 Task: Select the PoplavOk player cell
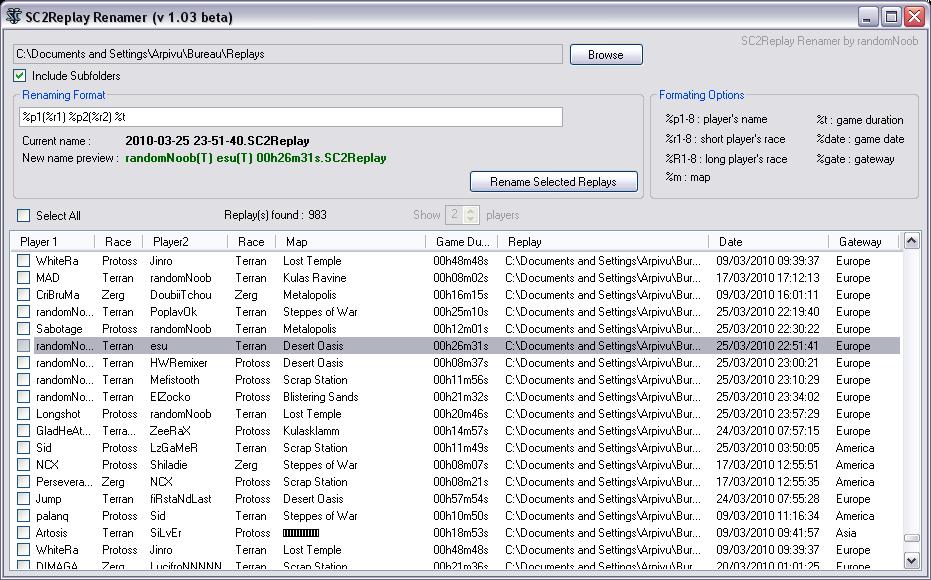pyautogui.click(x=173, y=312)
